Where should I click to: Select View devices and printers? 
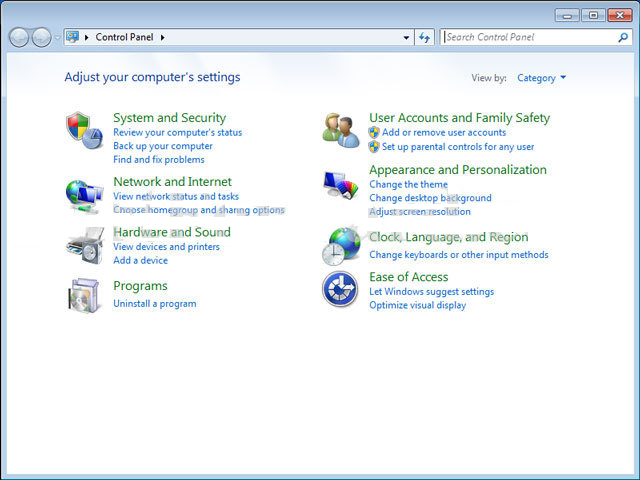pos(166,247)
